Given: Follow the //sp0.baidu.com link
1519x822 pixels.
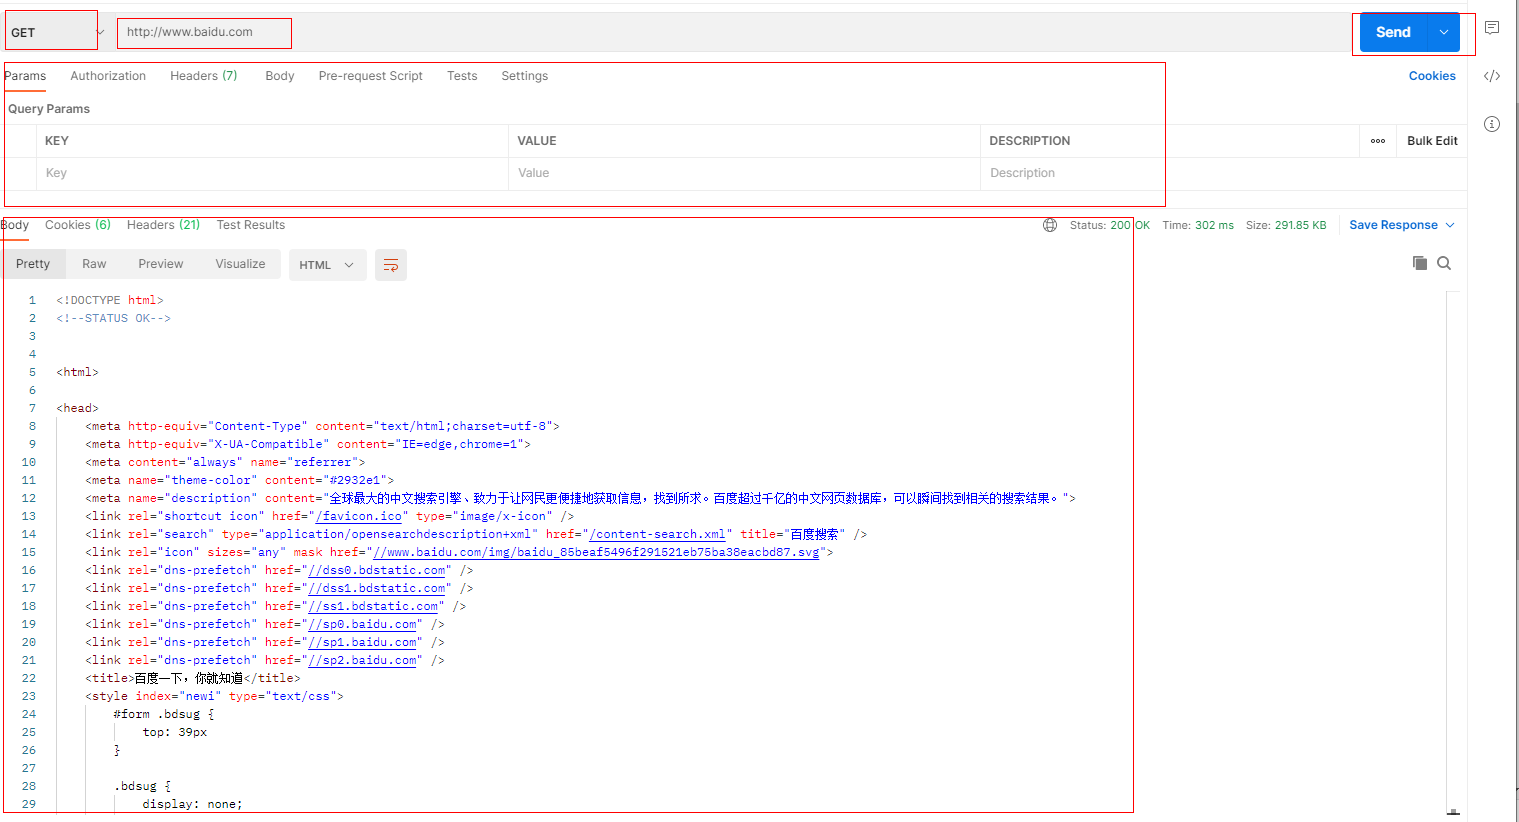Looking at the screenshot, I should tap(362, 624).
